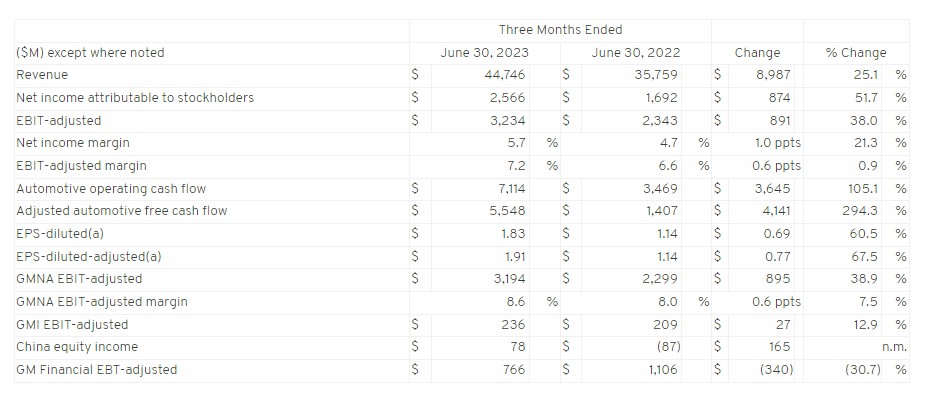The width and height of the screenshot is (942, 412).
Task: Click the 5,548 adjusted free cash flow value
Action: pyautogui.click(x=508, y=211)
